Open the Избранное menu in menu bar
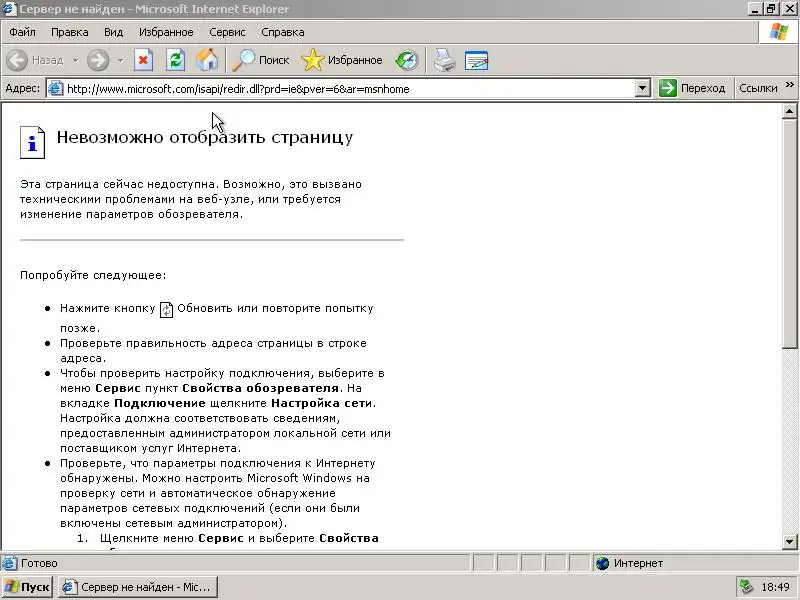This screenshot has width=800, height=600. coord(166,32)
